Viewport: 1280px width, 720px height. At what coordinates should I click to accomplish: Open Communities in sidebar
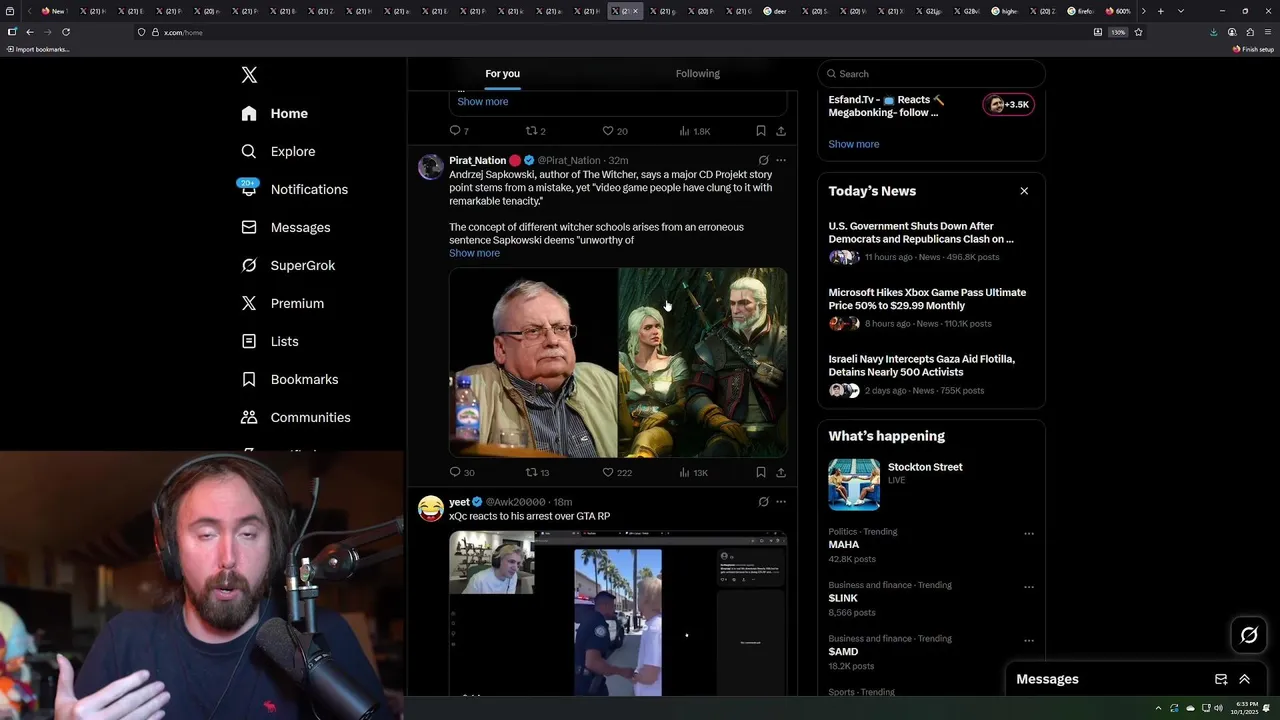click(x=296, y=418)
